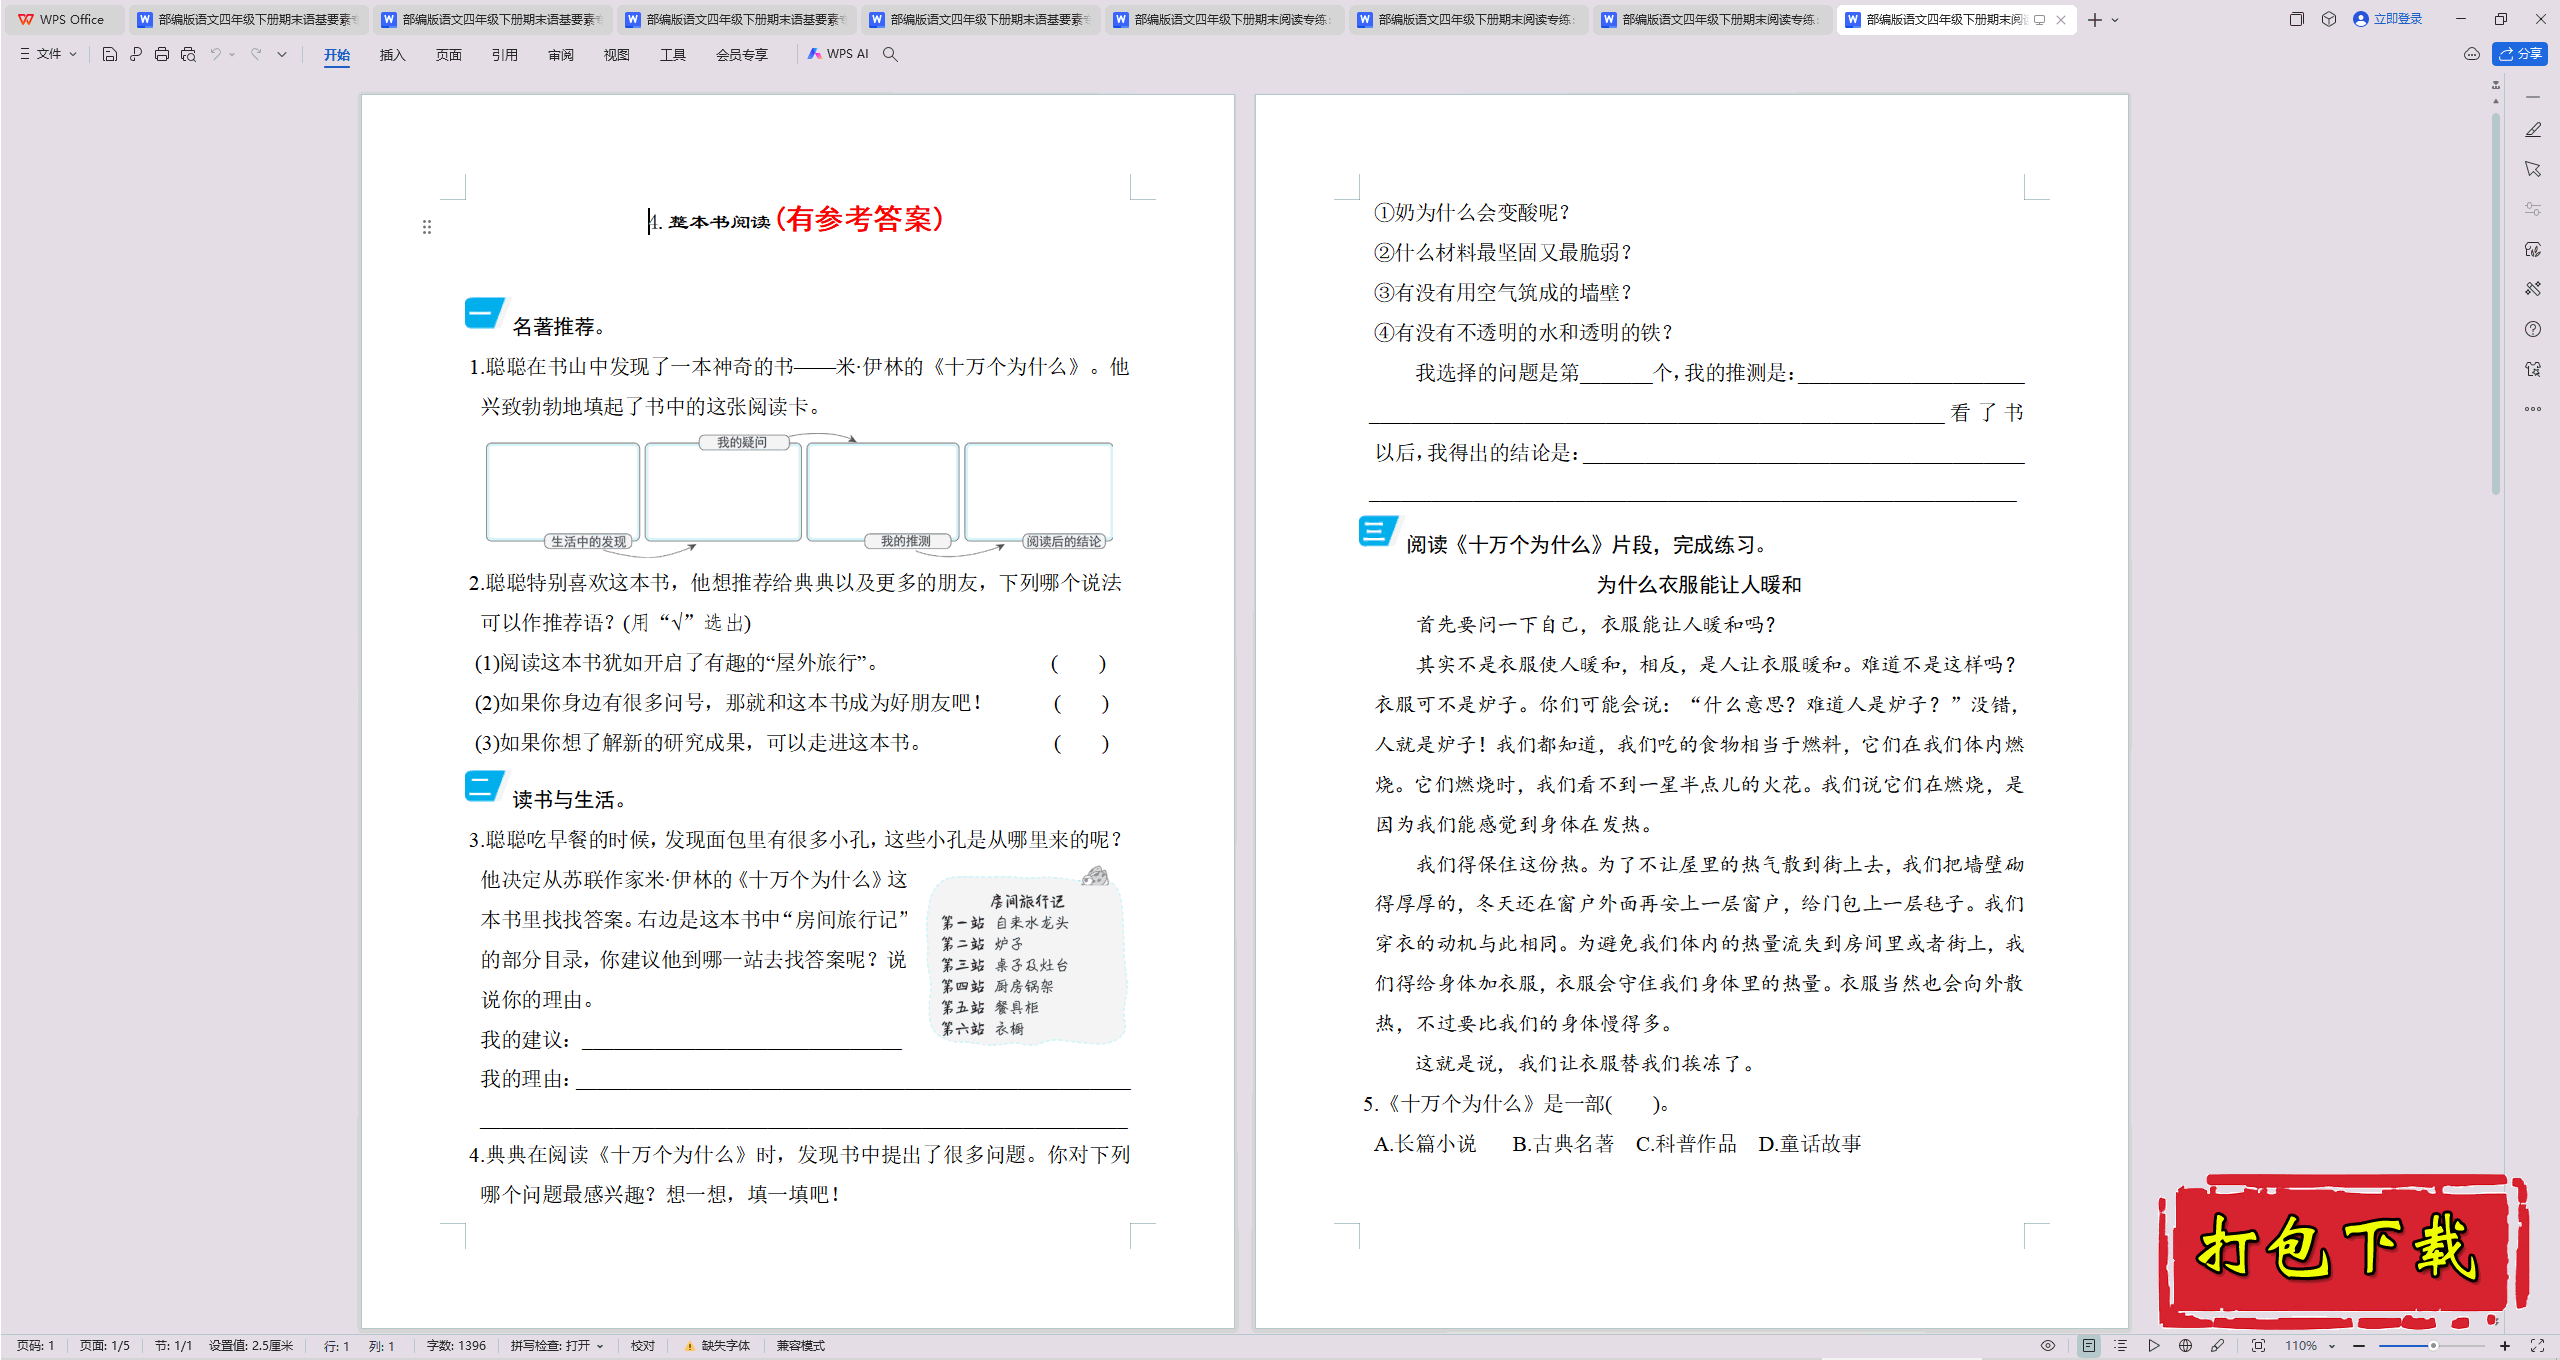The image size is (2560, 1360).
Task: Click the shirt skin icon in right sidebar
Action: [x=2533, y=369]
